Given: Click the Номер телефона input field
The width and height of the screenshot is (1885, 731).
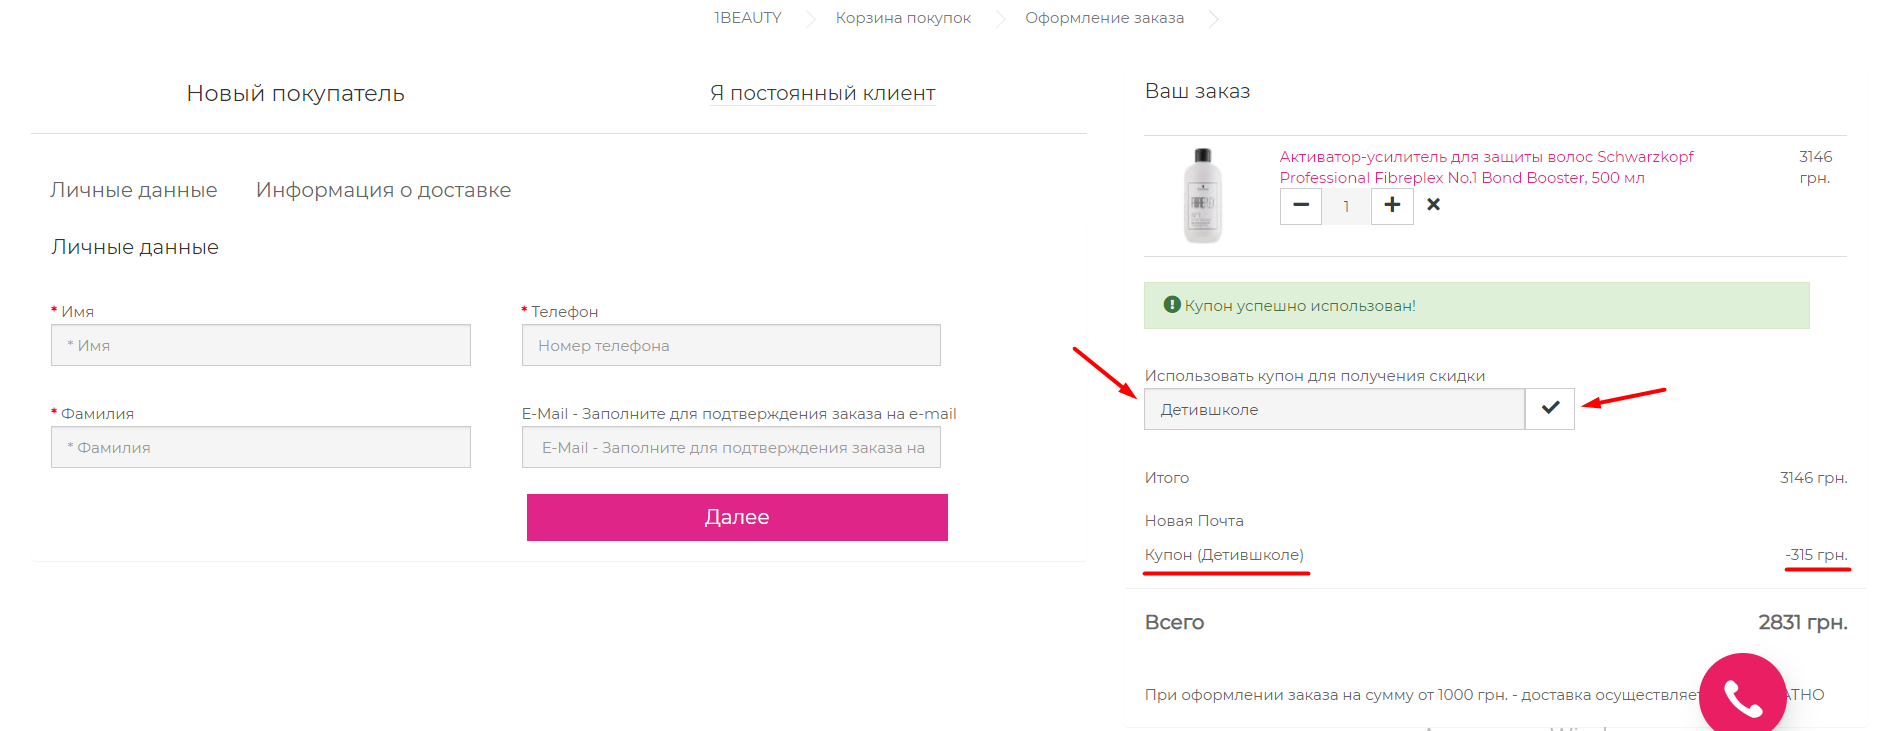Looking at the screenshot, I should (731, 345).
